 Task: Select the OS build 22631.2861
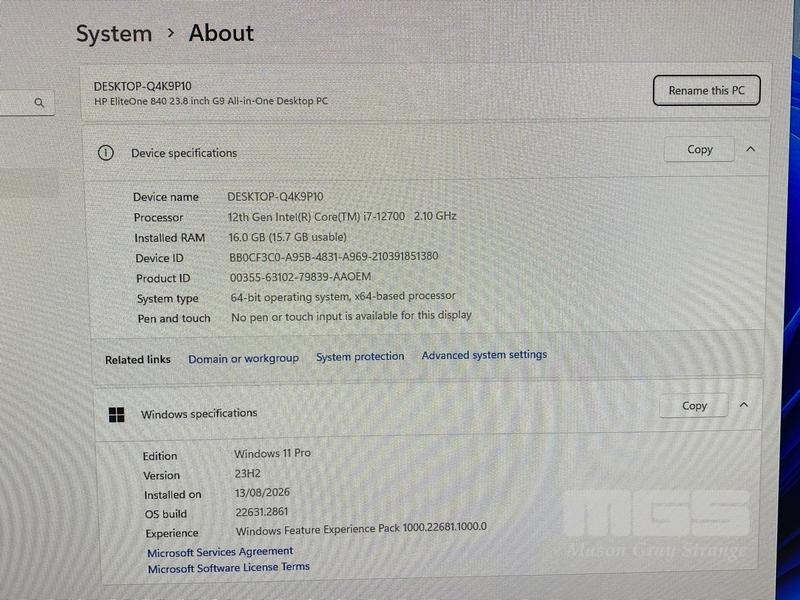pos(262,512)
